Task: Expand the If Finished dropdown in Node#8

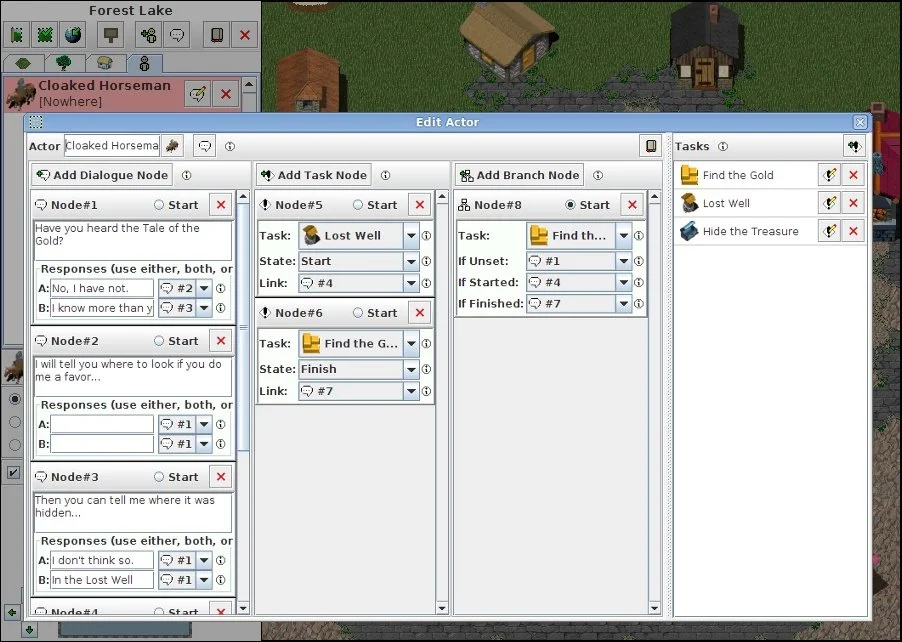Action: (624, 303)
